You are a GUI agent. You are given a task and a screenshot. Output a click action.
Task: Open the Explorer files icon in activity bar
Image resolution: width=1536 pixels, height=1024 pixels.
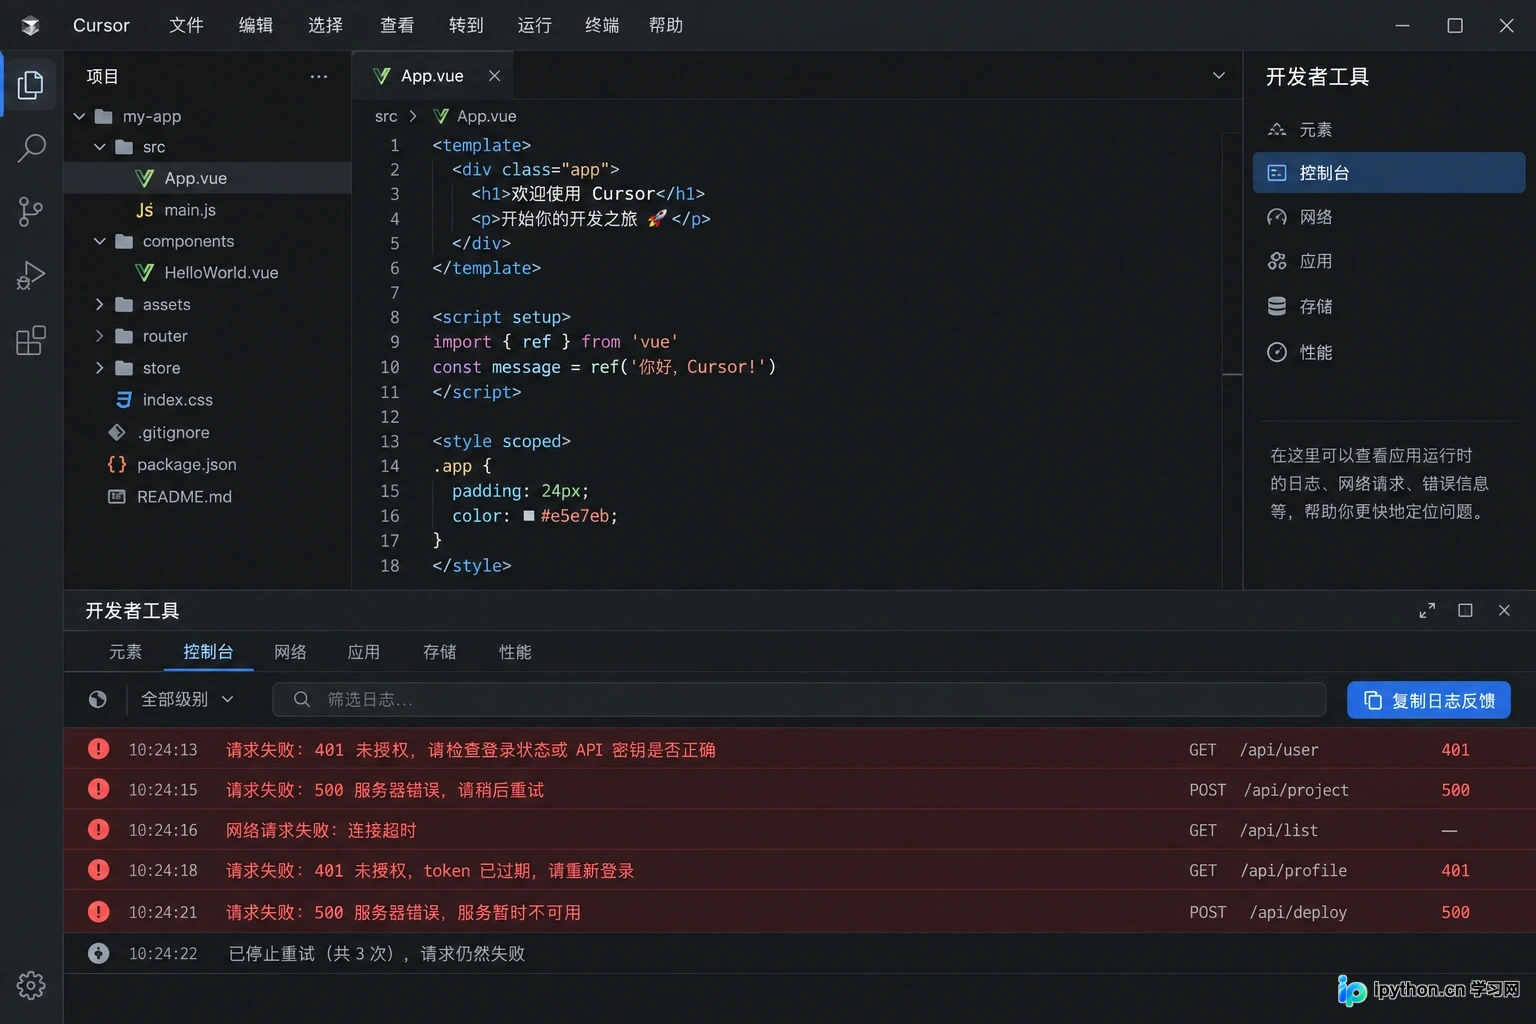(31, 85)
